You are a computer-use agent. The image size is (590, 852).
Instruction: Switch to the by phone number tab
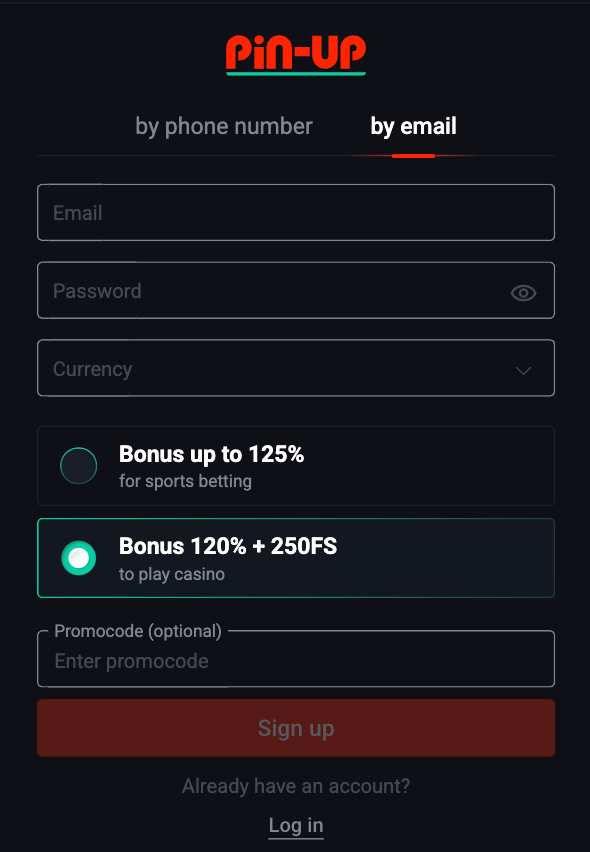point(224,126)
